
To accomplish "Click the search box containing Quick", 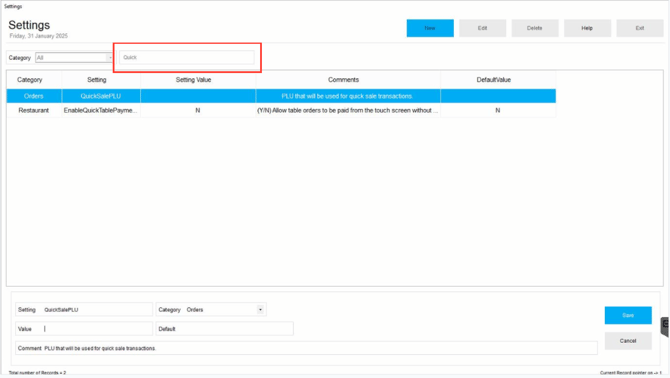I will pos(187,57).
